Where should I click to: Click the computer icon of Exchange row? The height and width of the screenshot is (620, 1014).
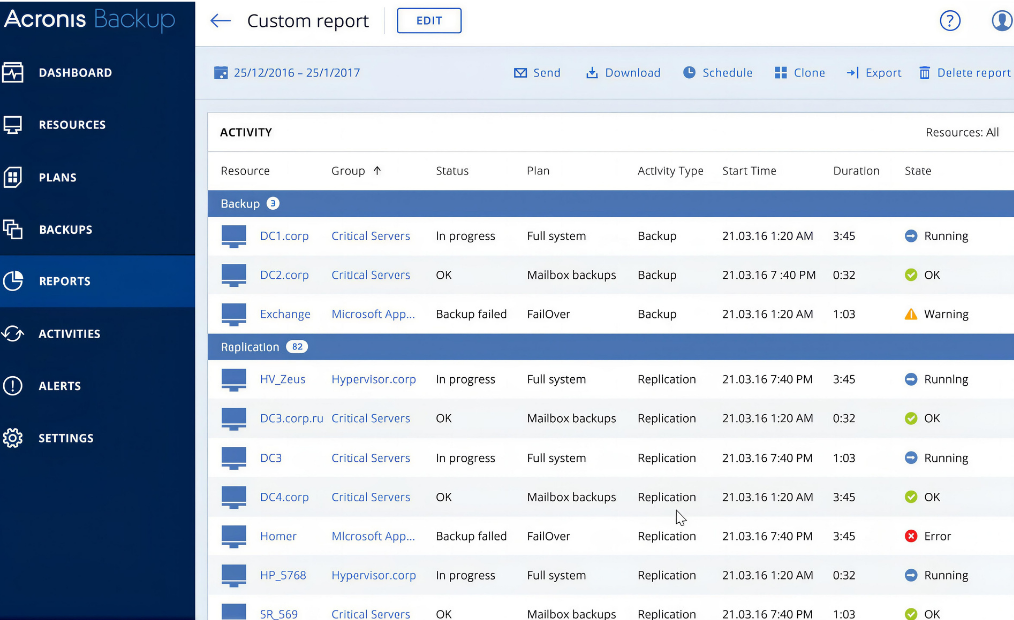pyautogui.click(x=233, y=314)
